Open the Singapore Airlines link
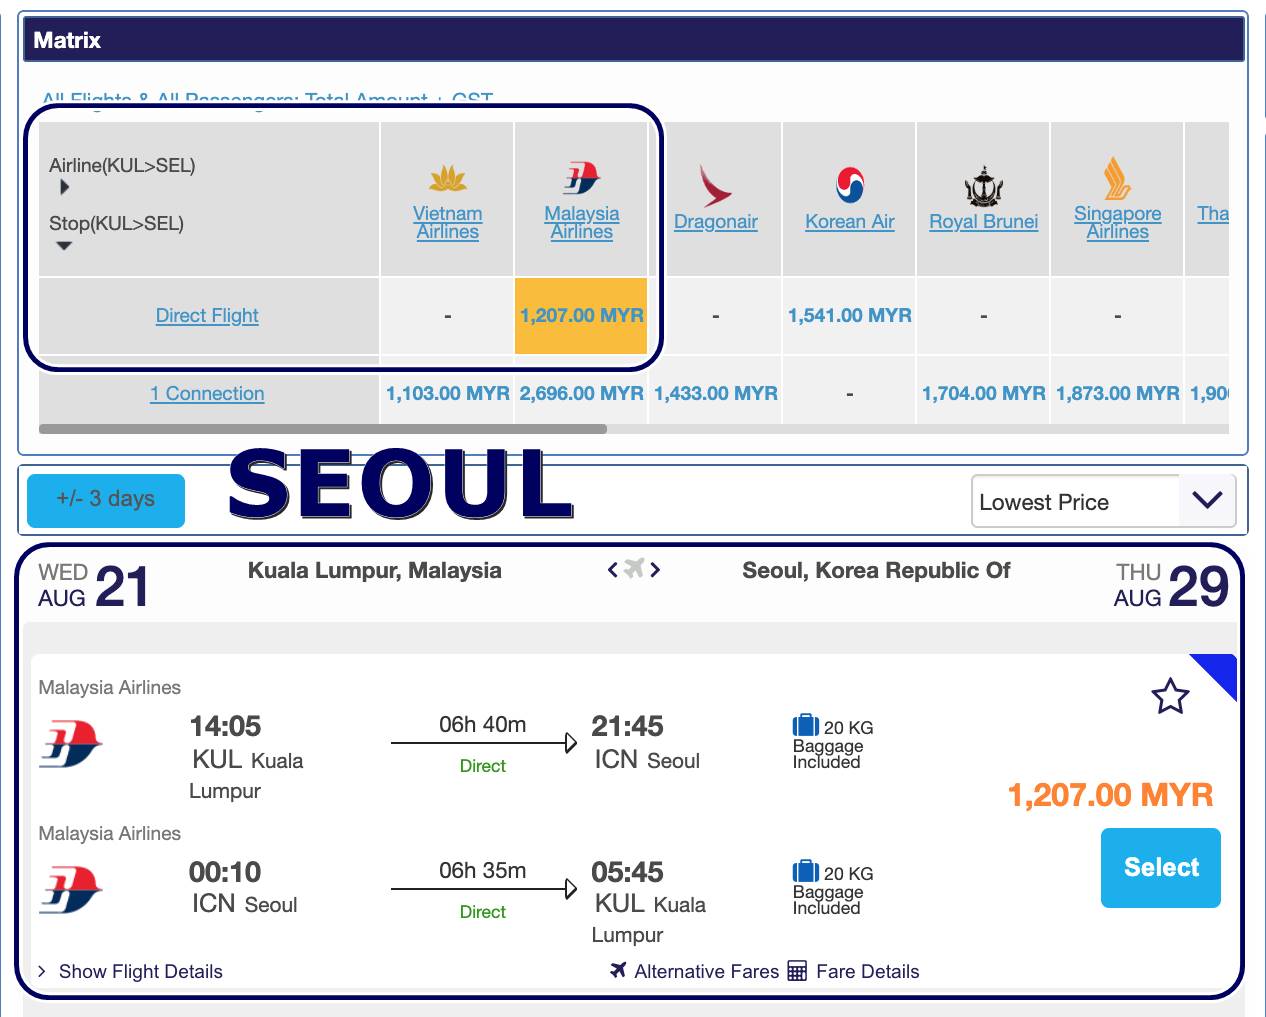 click(x=1118, y=222)
